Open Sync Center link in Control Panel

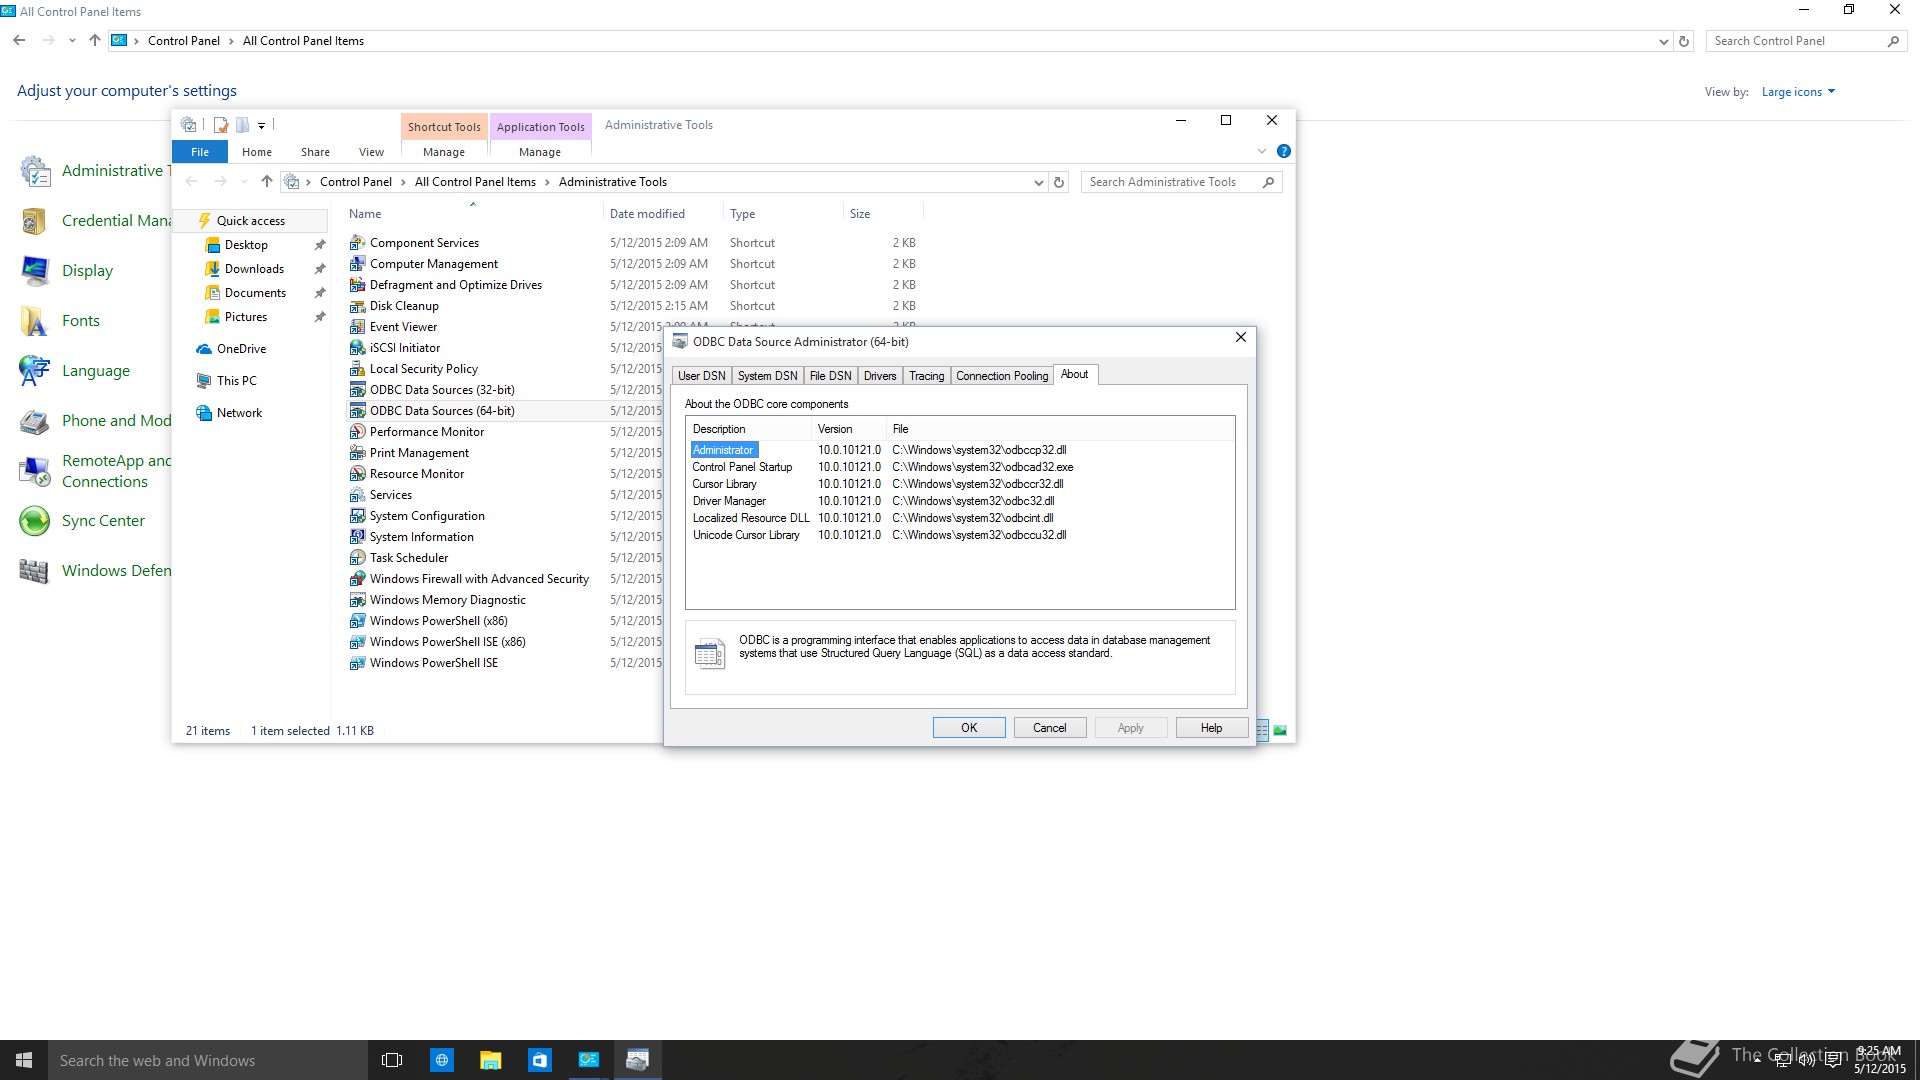pyautogui.click(x=103, y=521)
